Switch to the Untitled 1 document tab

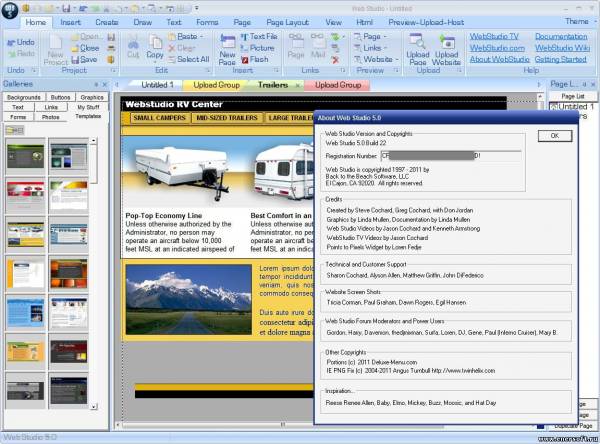coord(157,85)
